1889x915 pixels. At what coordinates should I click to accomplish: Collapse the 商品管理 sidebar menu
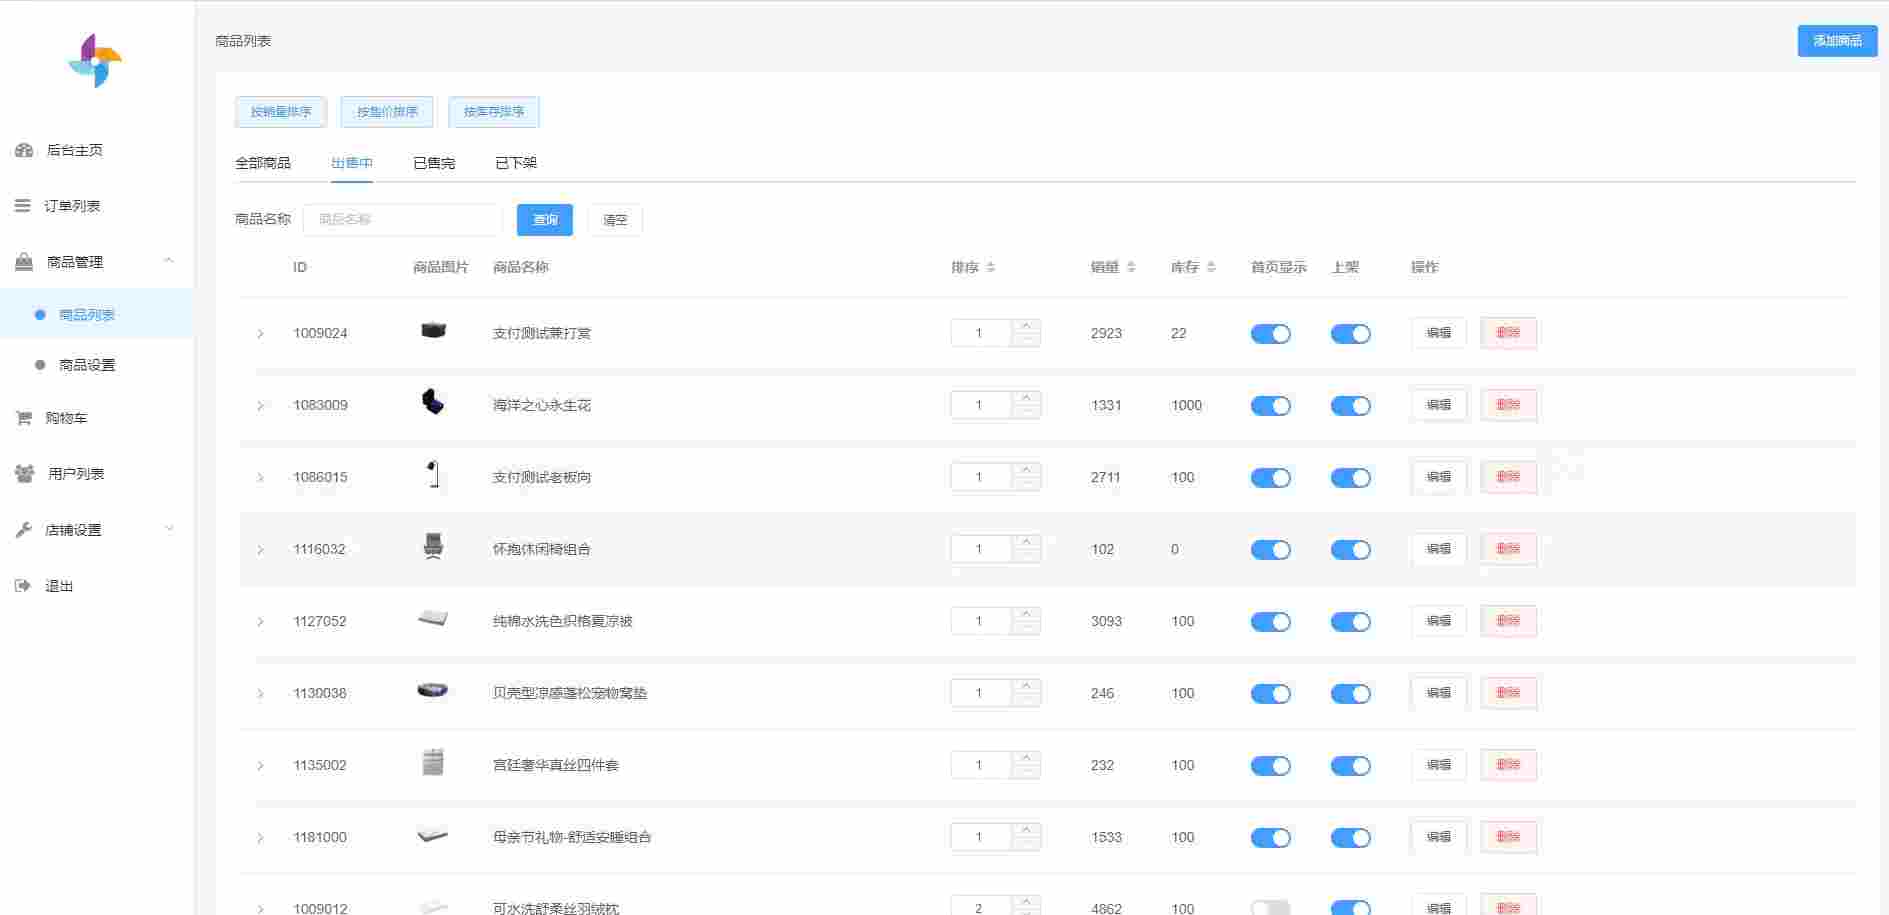pyautogui.click(x=168, y=261)
